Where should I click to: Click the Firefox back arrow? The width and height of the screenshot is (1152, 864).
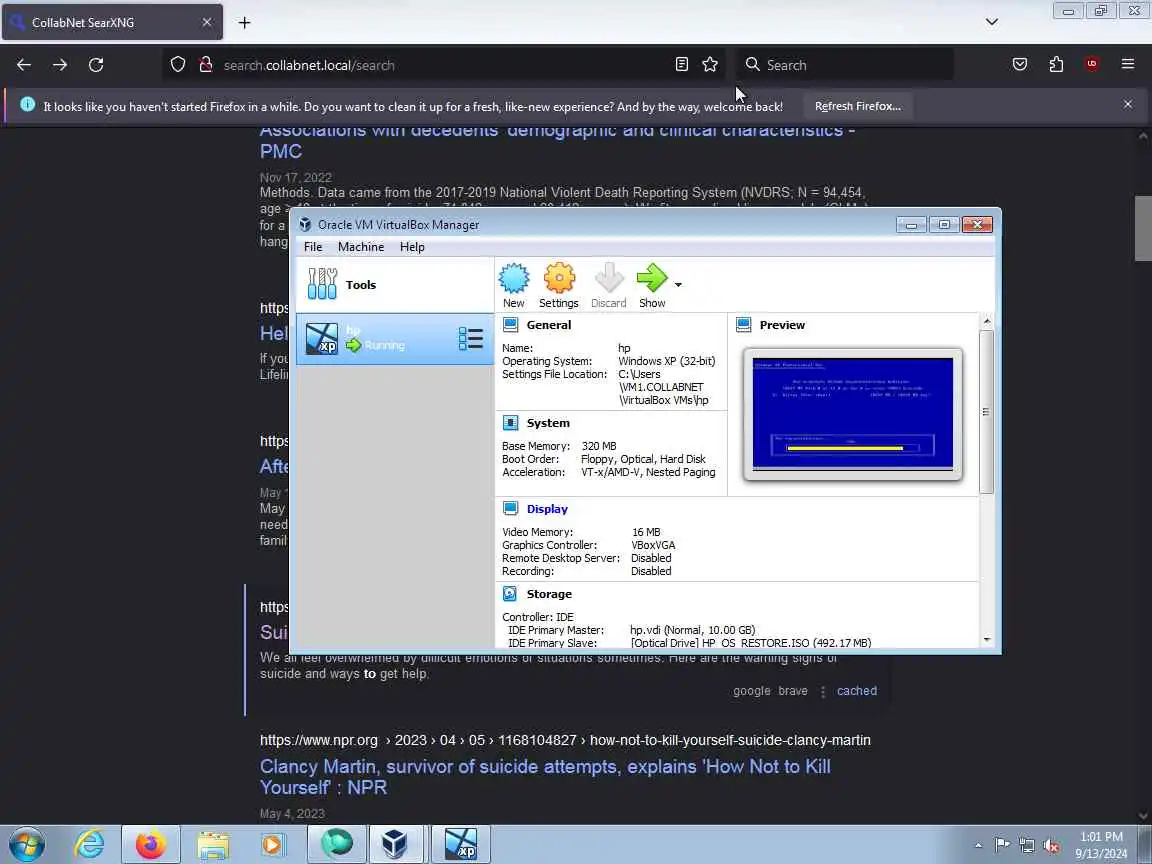point(24,65)
